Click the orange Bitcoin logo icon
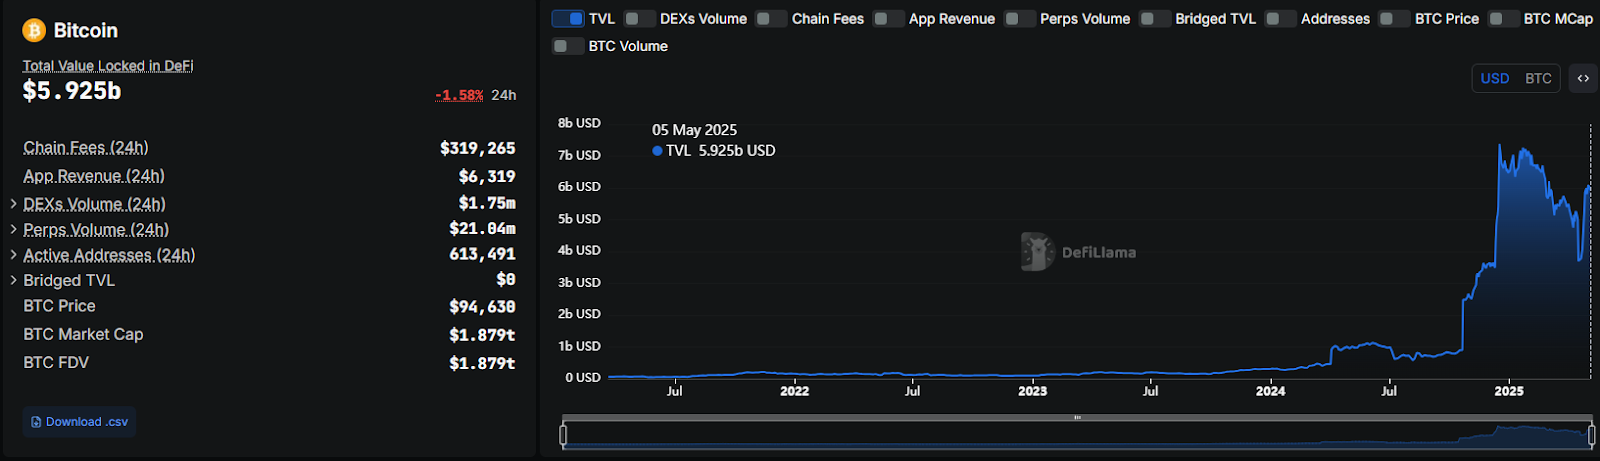The height and width of the screenshot is (461, 1600). 34,31
